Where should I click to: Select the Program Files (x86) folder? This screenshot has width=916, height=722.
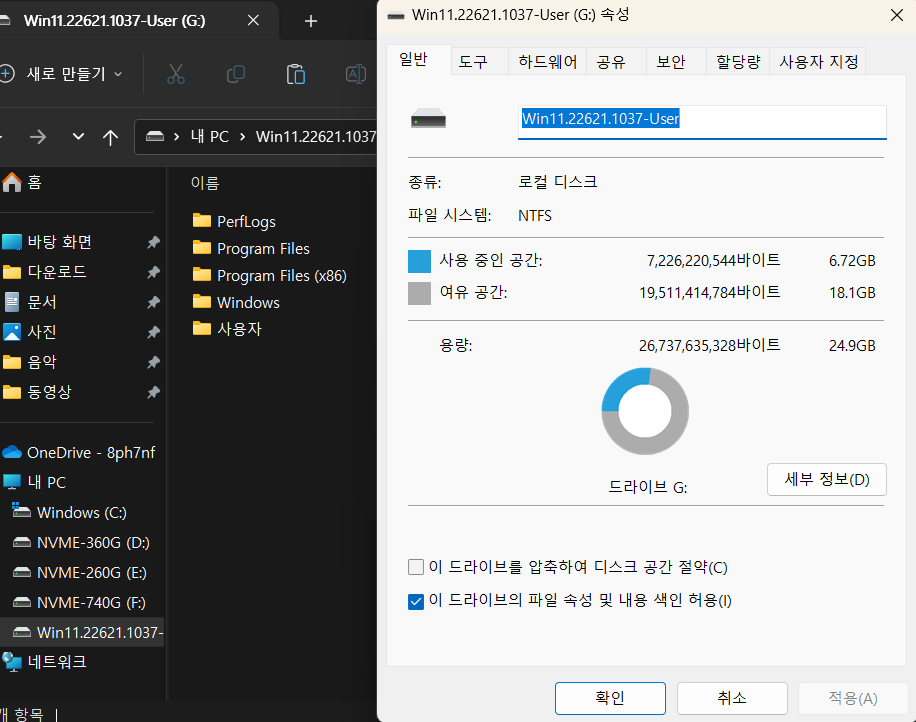point(269,275)
